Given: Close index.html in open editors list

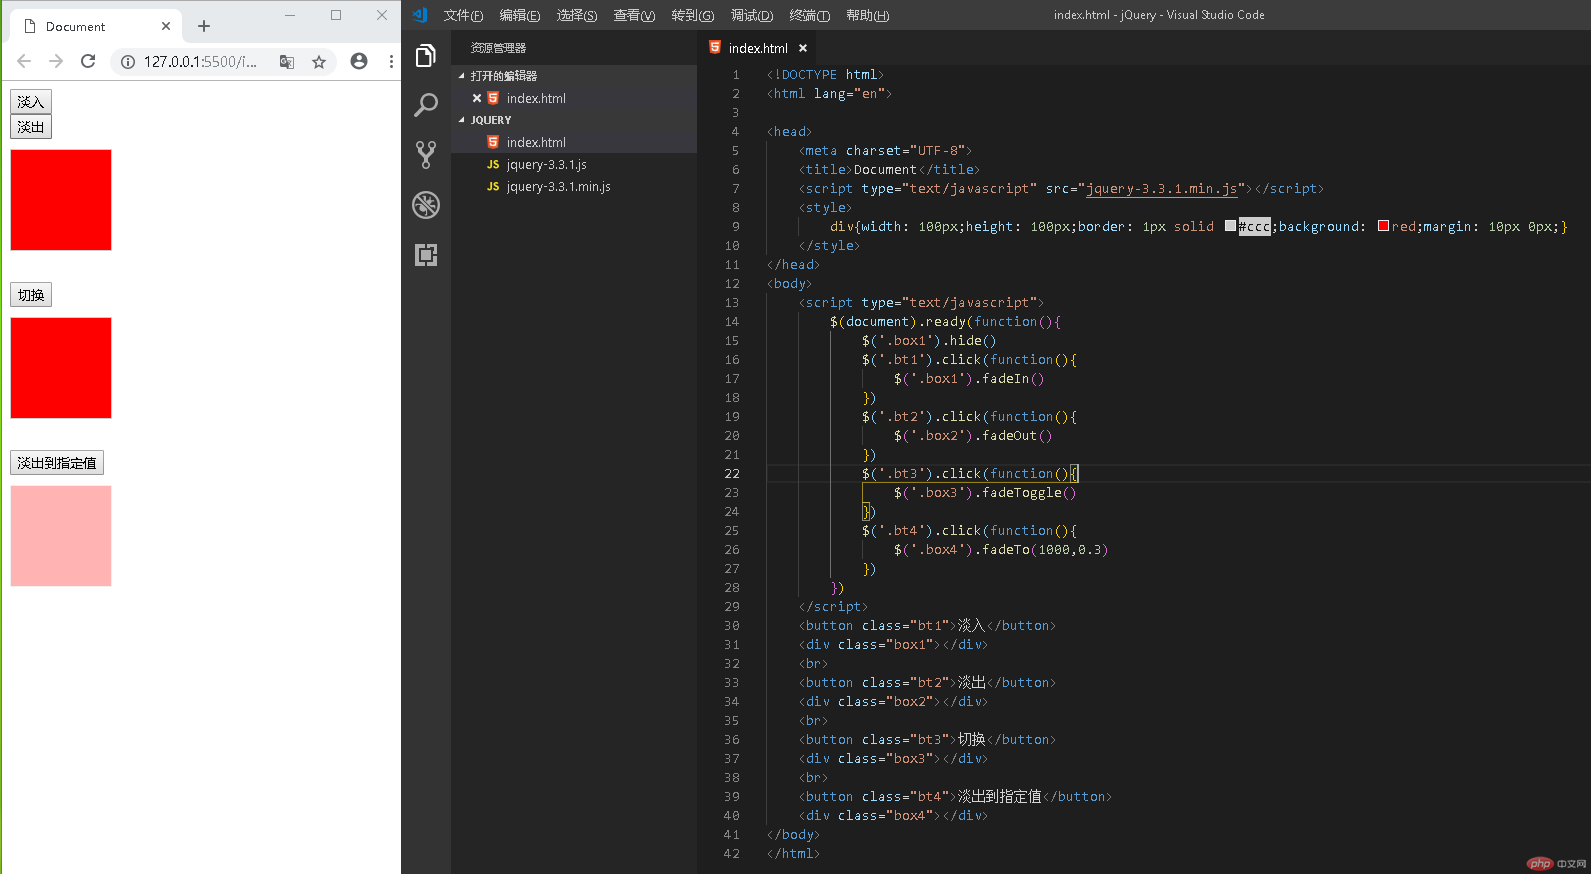Looking at the screenshot, I should point(477,98).
